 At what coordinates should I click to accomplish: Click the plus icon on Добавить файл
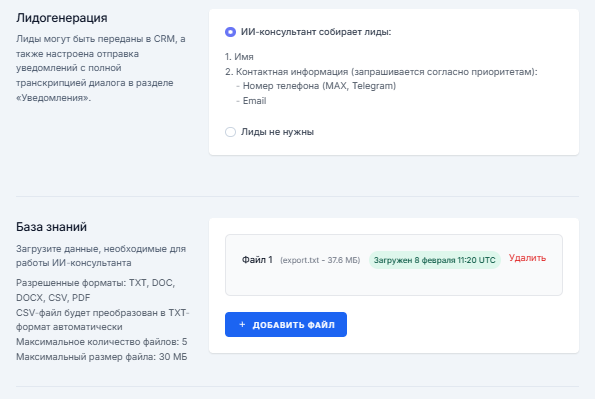click(x=242, y=325)
